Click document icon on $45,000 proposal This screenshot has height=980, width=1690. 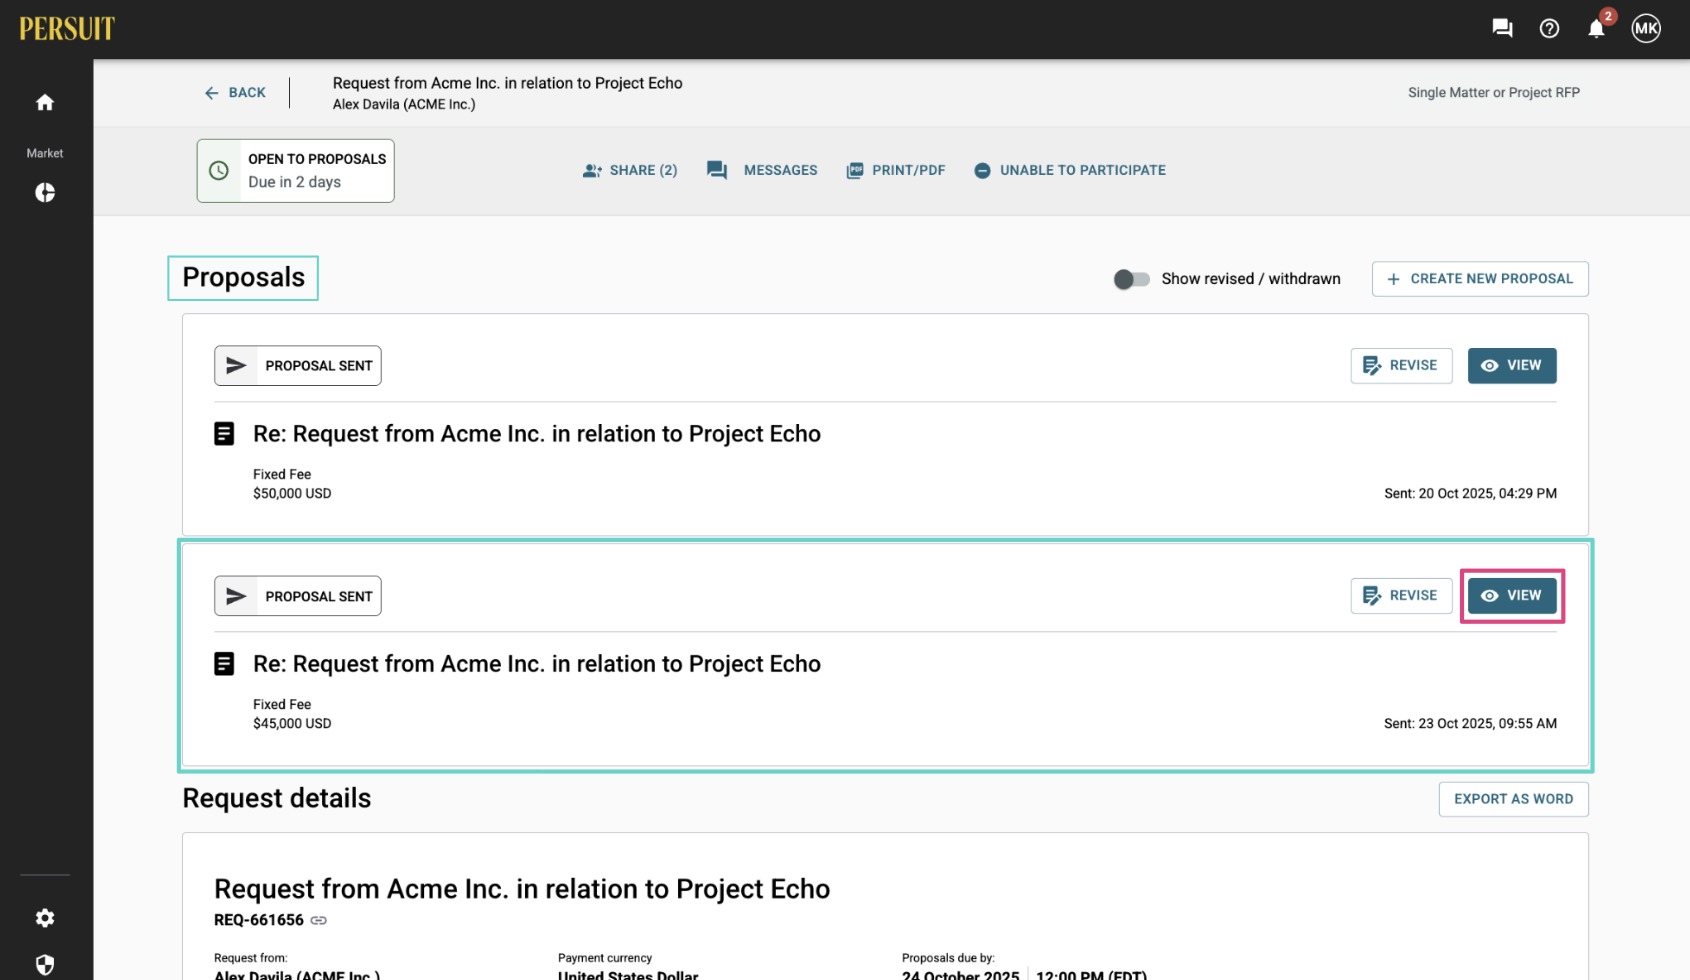224,664
